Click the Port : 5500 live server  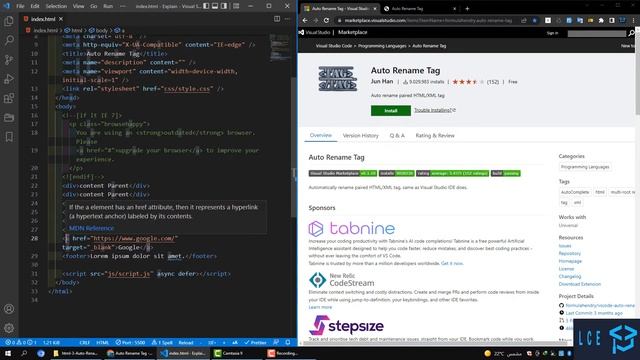pyautogui.click(x=130, y=342)
